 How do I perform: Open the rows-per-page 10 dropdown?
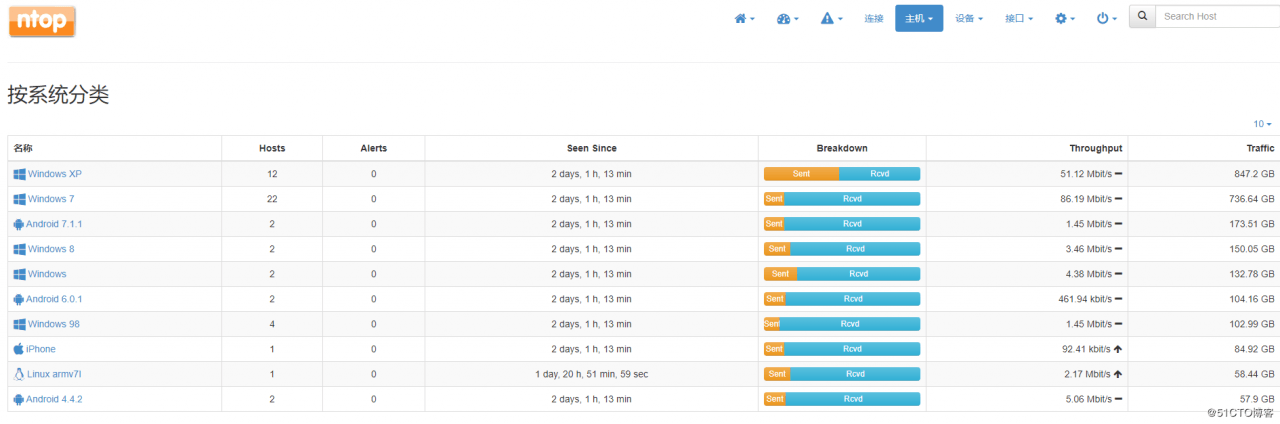coord(1262,124)
